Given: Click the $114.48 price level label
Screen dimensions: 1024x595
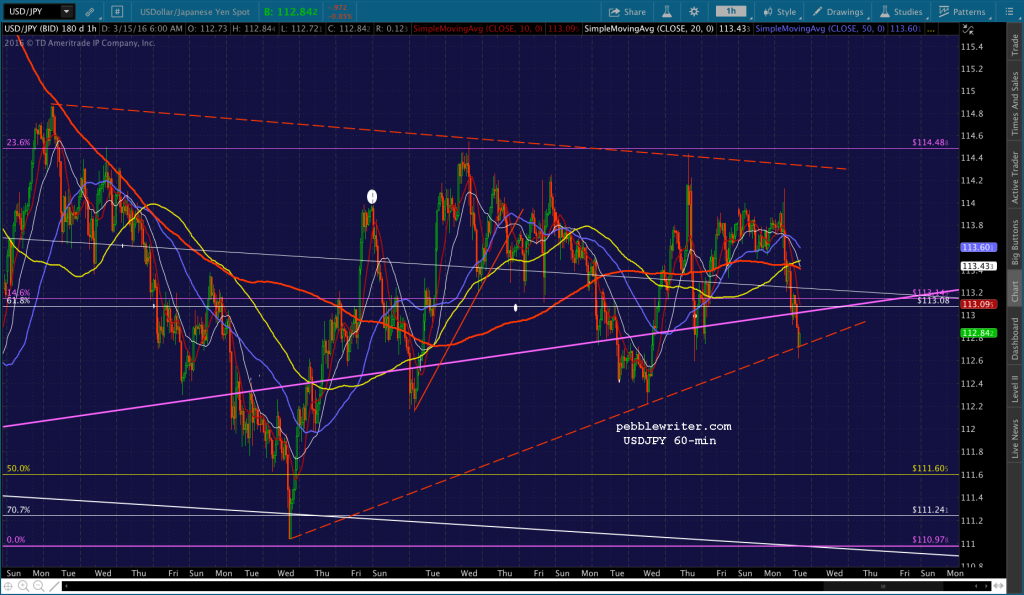Looking at the screenshot, I should [x=930, y=142].
